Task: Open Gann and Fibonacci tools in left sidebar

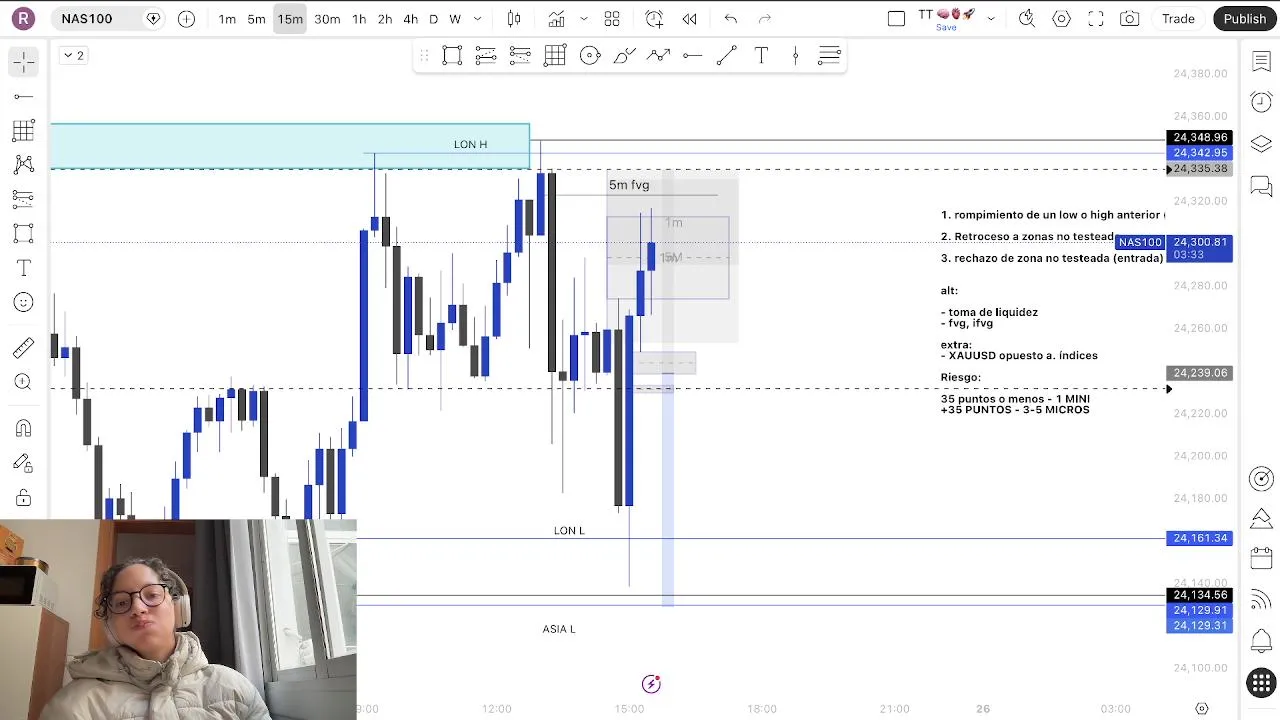Action: [x=24, y=131]
